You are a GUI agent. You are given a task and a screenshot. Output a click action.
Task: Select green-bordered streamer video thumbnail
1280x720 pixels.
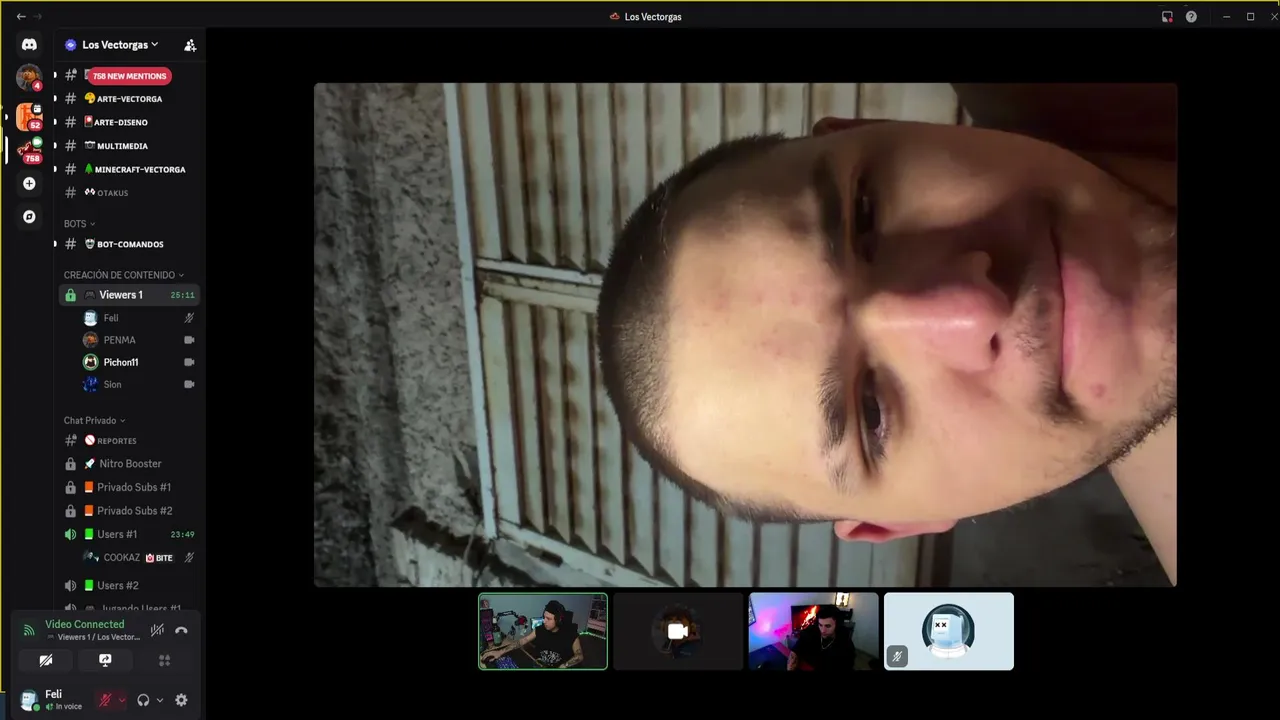(543, 631)
